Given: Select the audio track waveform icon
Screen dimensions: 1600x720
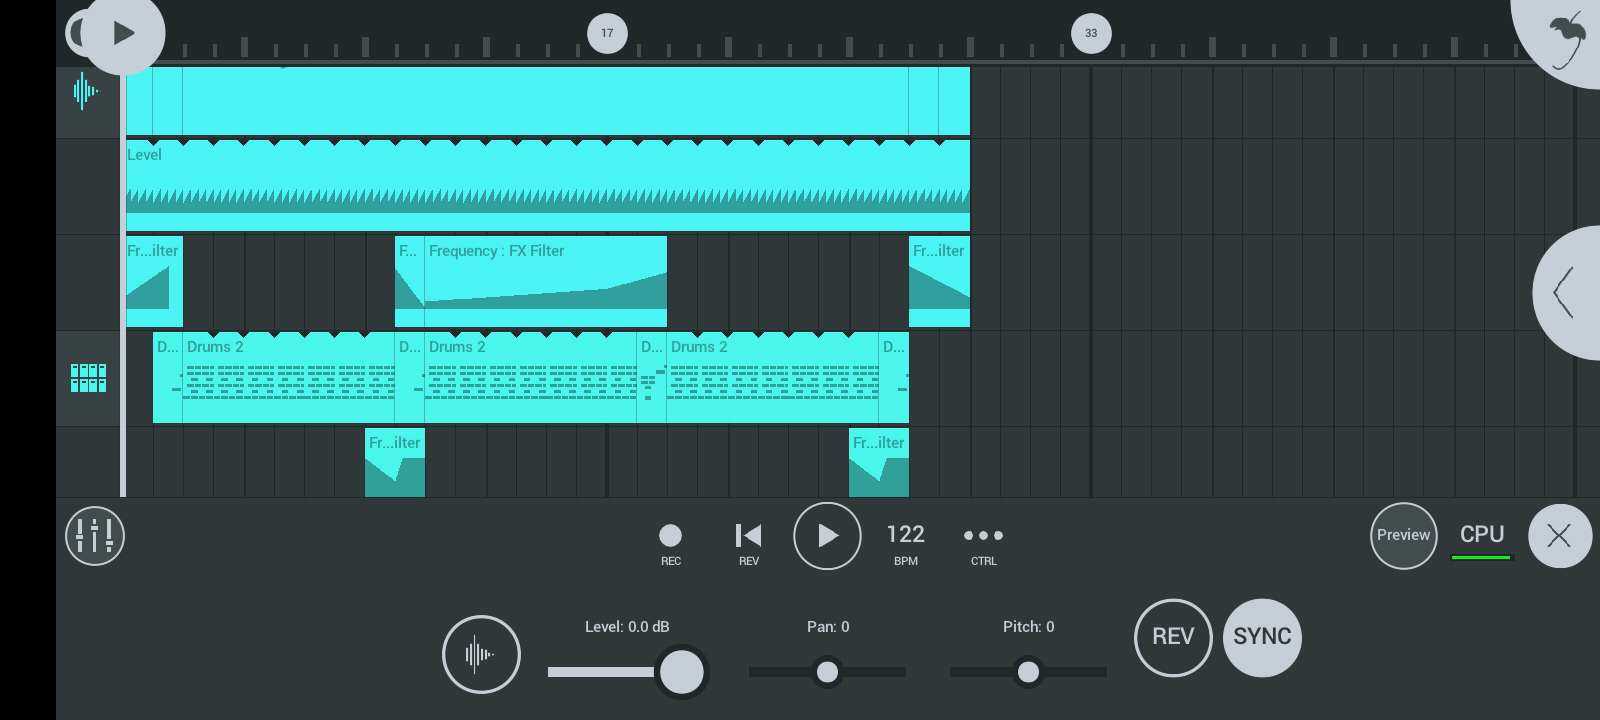Looking at the screenshot, I should pos(87,93).
